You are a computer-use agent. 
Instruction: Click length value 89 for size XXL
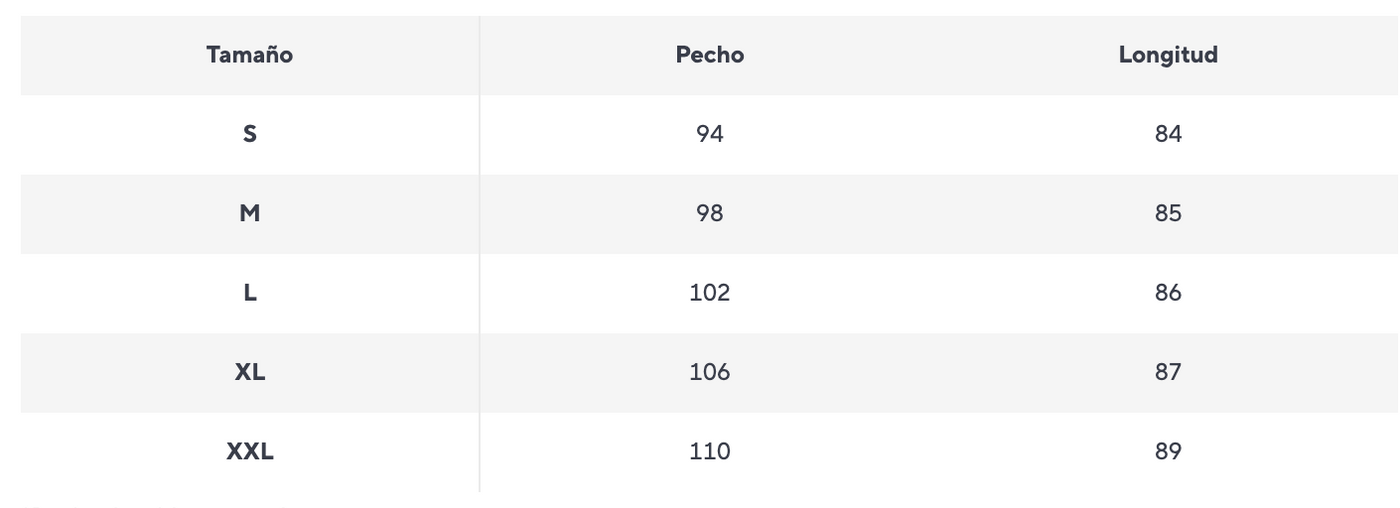(1168, 451)
